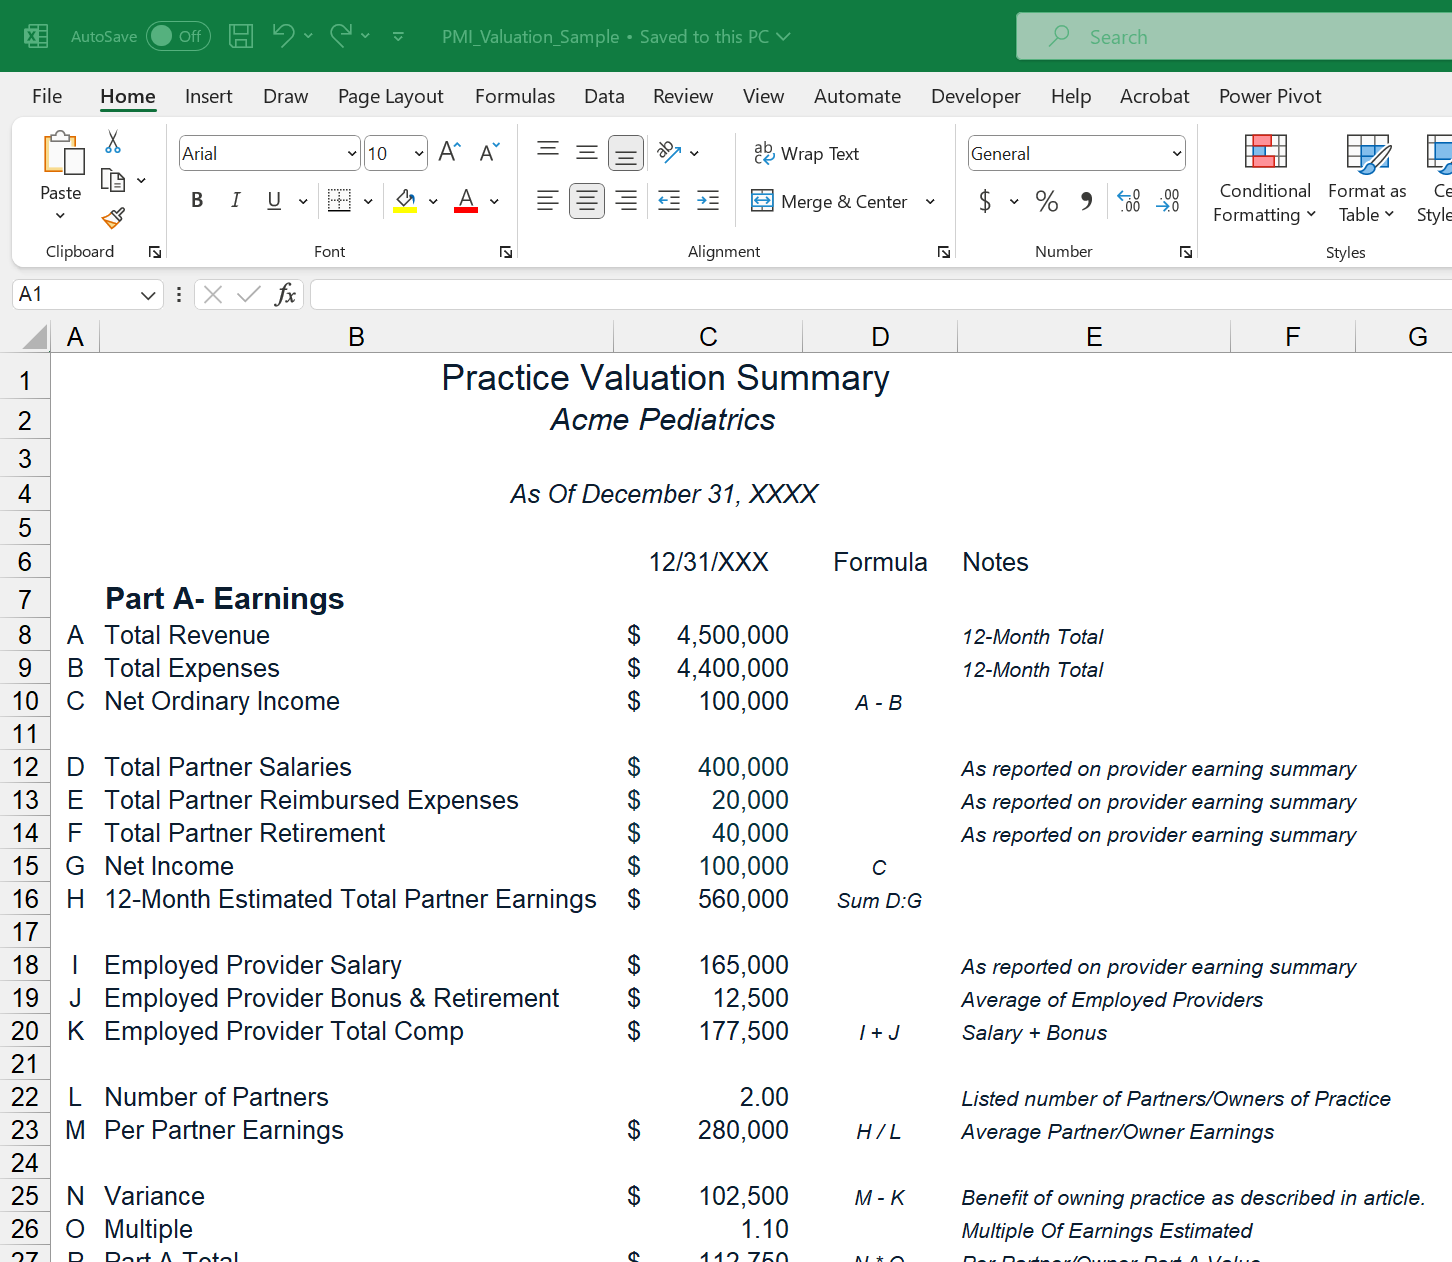Select the Format Painter brush icon
The width and height of the screenshot is (1452, 1262).
[113, 217]
